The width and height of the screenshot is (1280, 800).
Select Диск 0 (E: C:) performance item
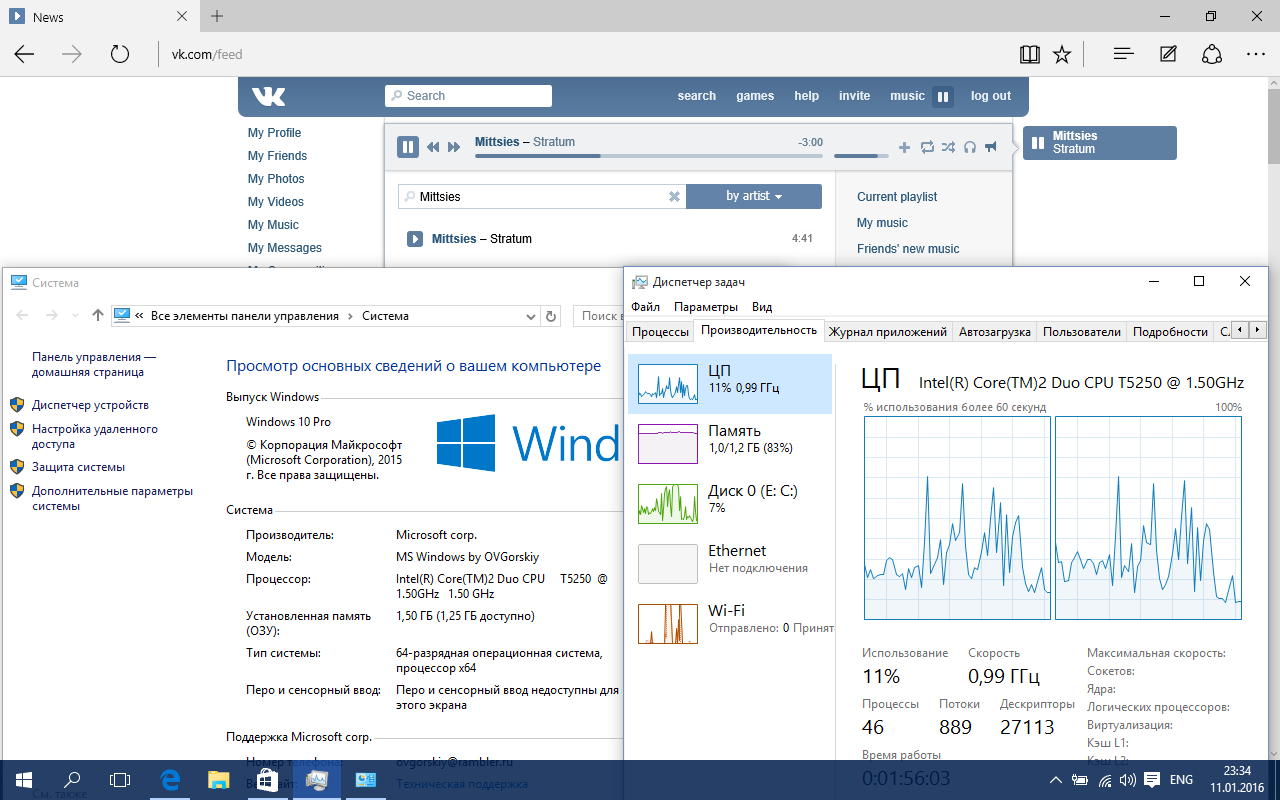730,504
